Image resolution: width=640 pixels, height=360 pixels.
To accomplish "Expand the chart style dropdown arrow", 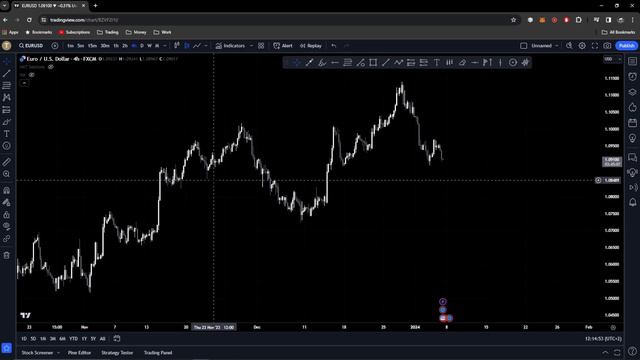I will click(206, 46).
